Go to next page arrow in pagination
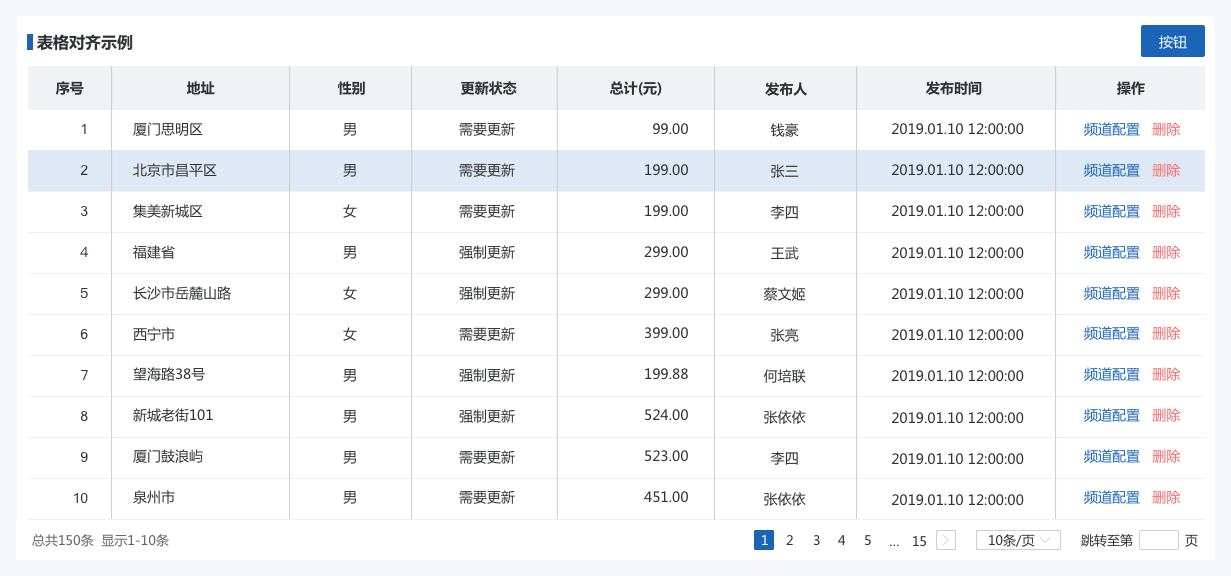The image size is (1231, 576). pyautogui.click(x=946, y=540)
